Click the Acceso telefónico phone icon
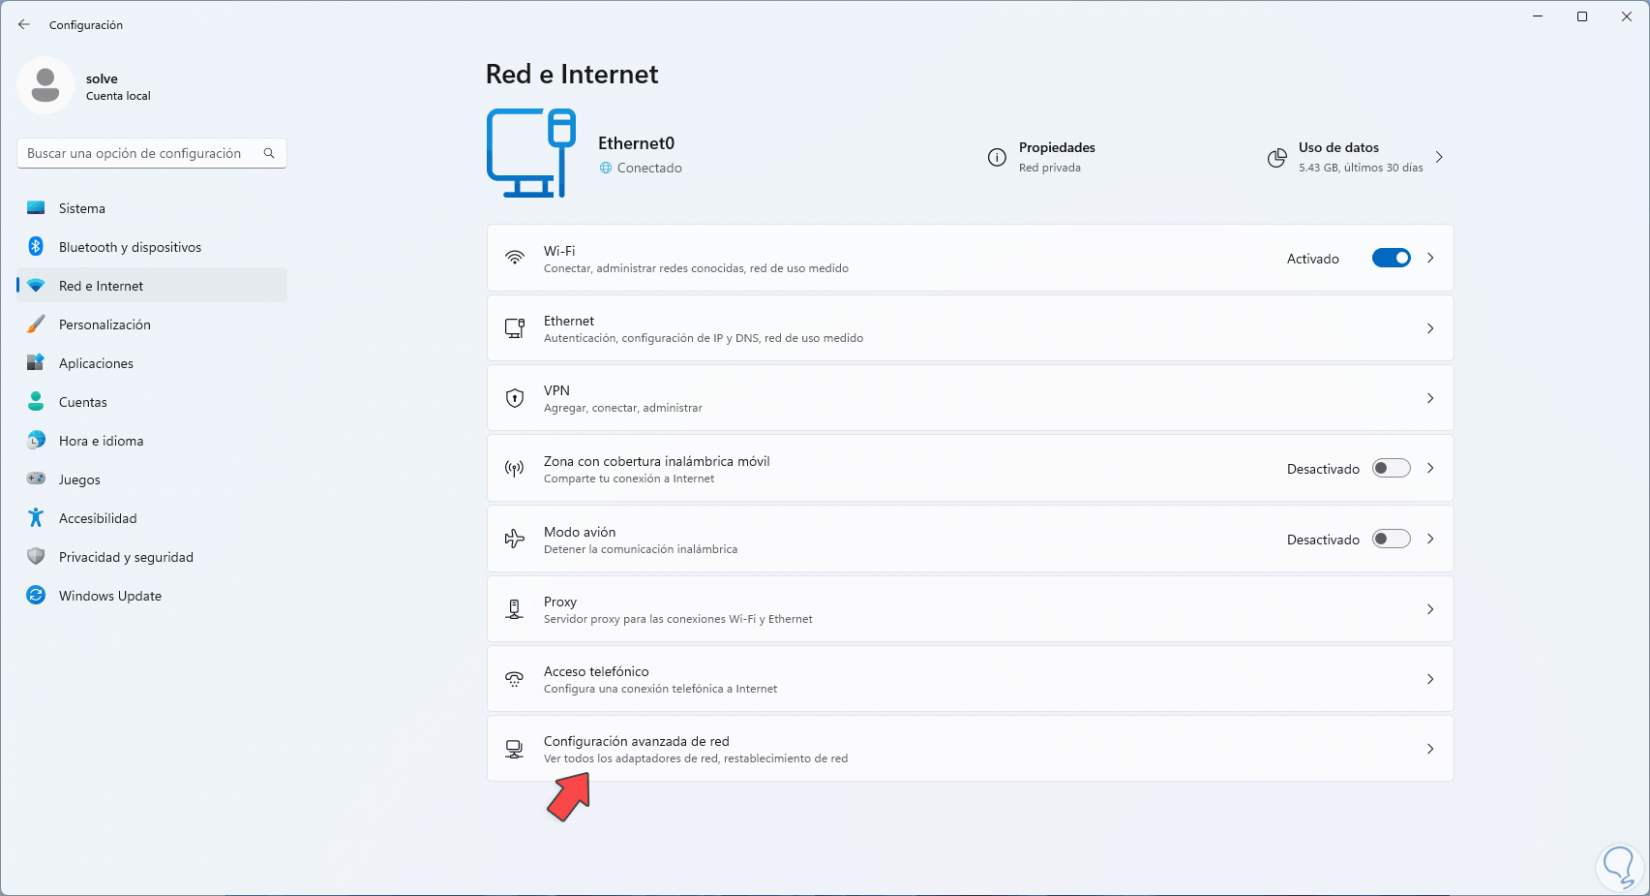 (x=515, y=679)
